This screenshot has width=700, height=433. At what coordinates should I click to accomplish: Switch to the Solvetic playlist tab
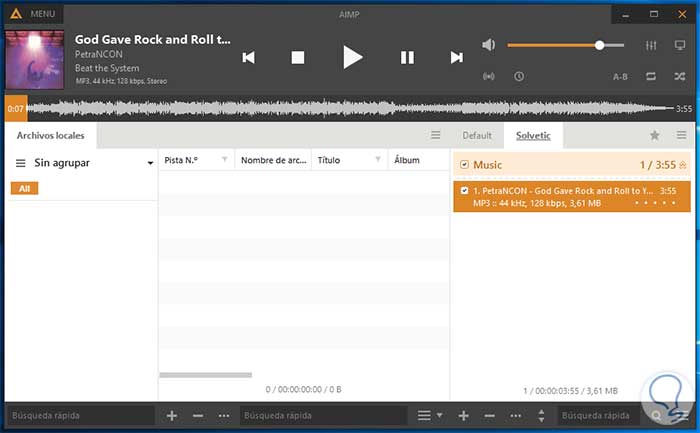[x=533, y=135]
